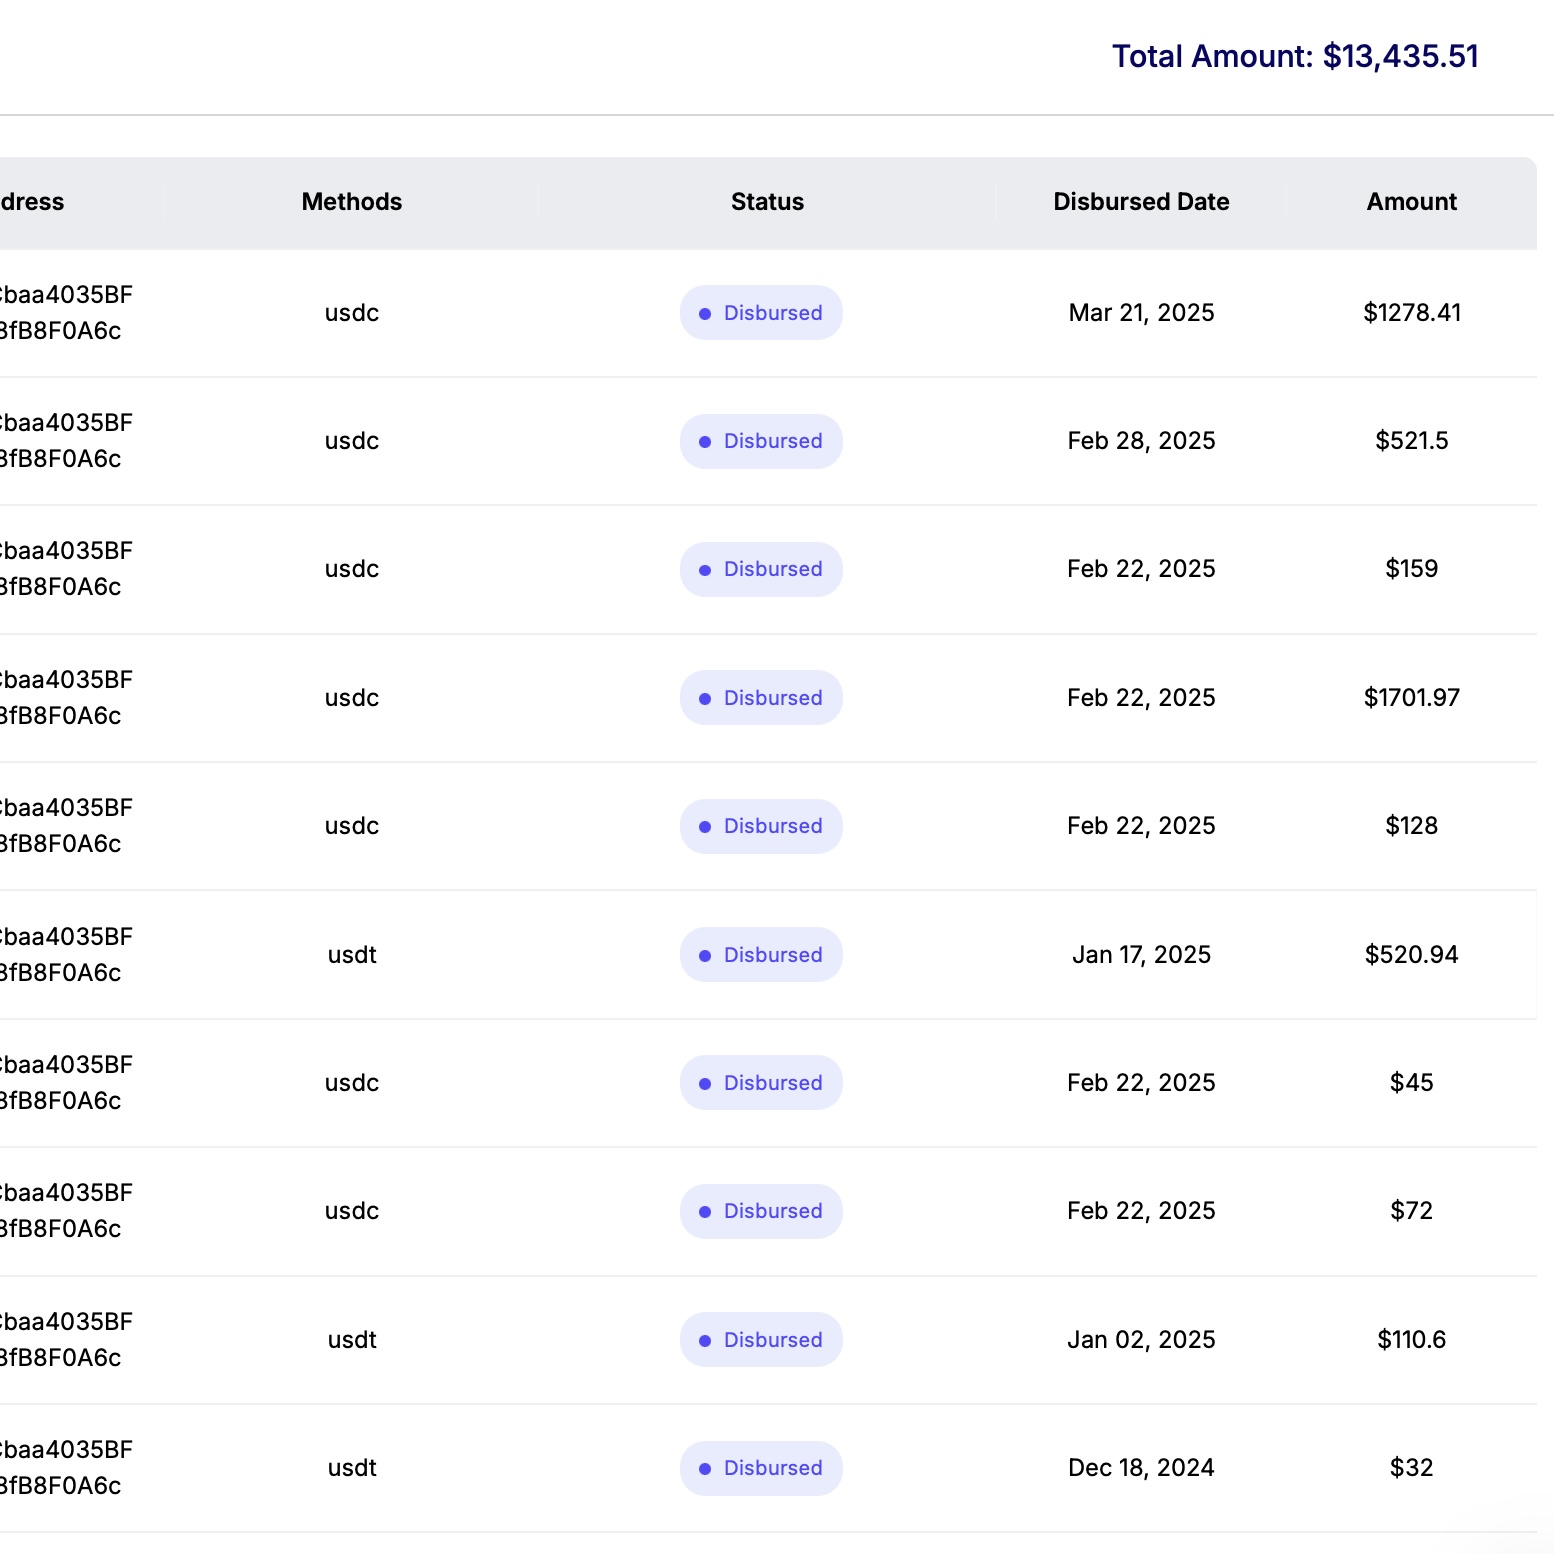Image resolution: width=1554 pixels, height=1554 pixels.
Task: Click usdc in the $521.5 row
Action: [x=352, y=441]
